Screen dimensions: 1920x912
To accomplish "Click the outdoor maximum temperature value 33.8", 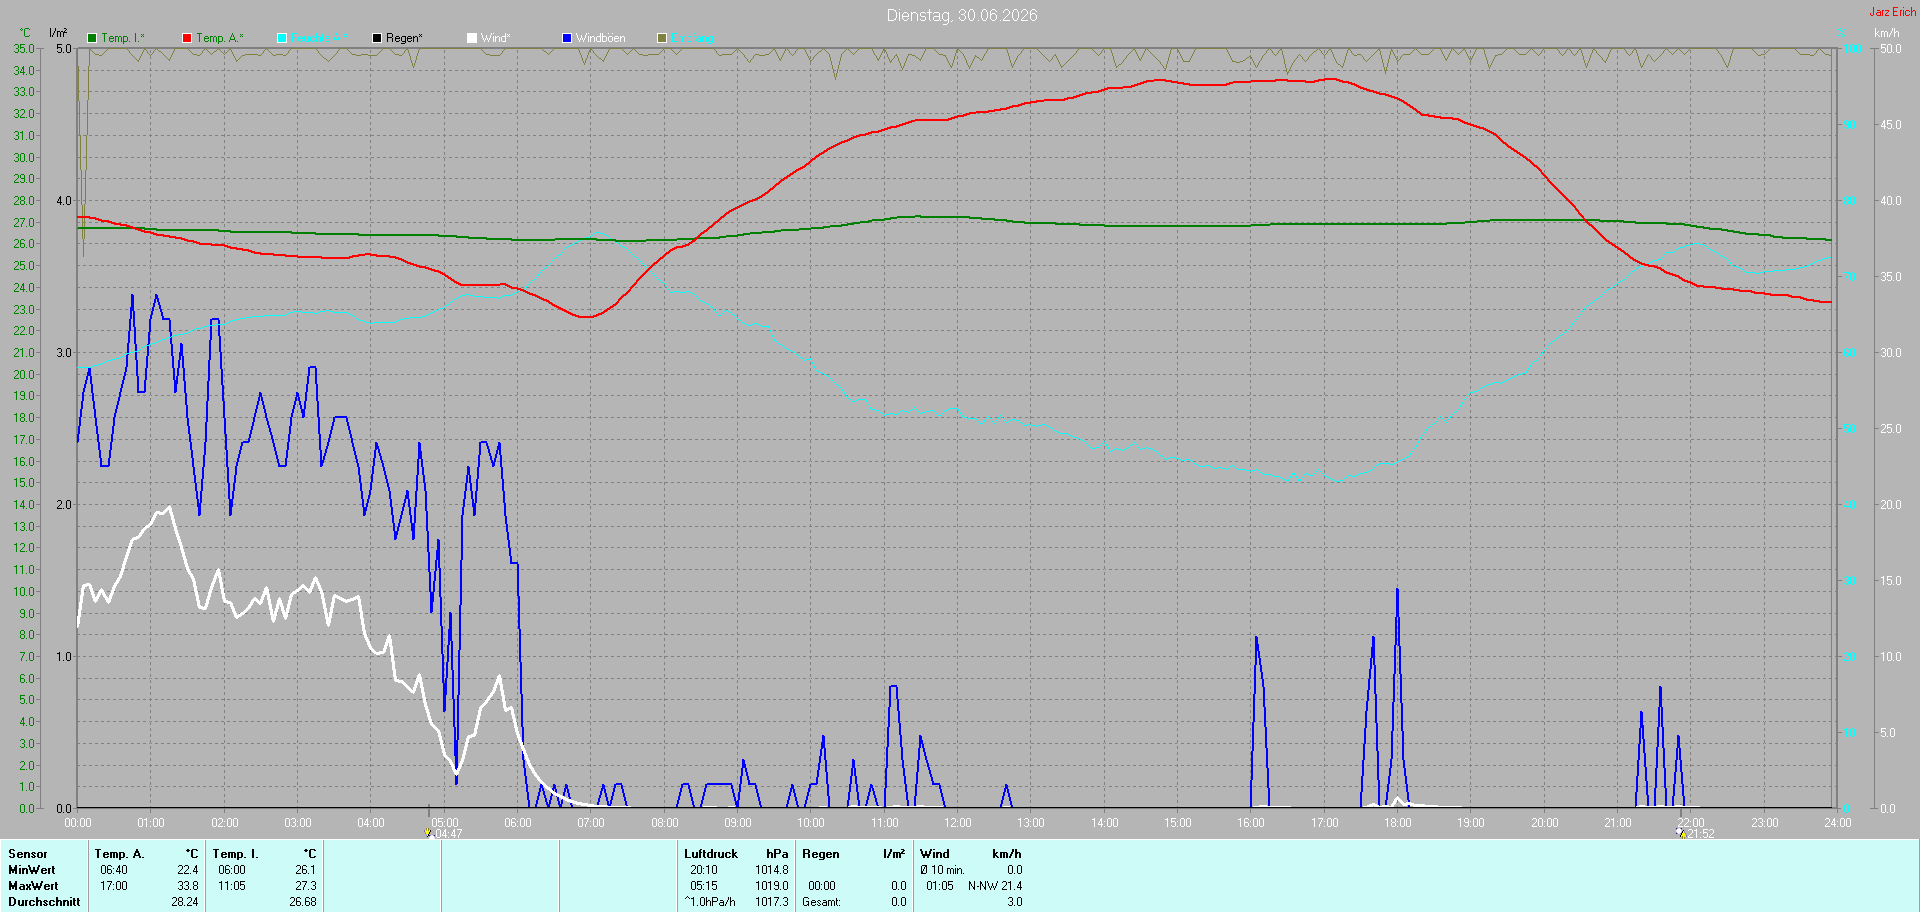I will (188, 886).
